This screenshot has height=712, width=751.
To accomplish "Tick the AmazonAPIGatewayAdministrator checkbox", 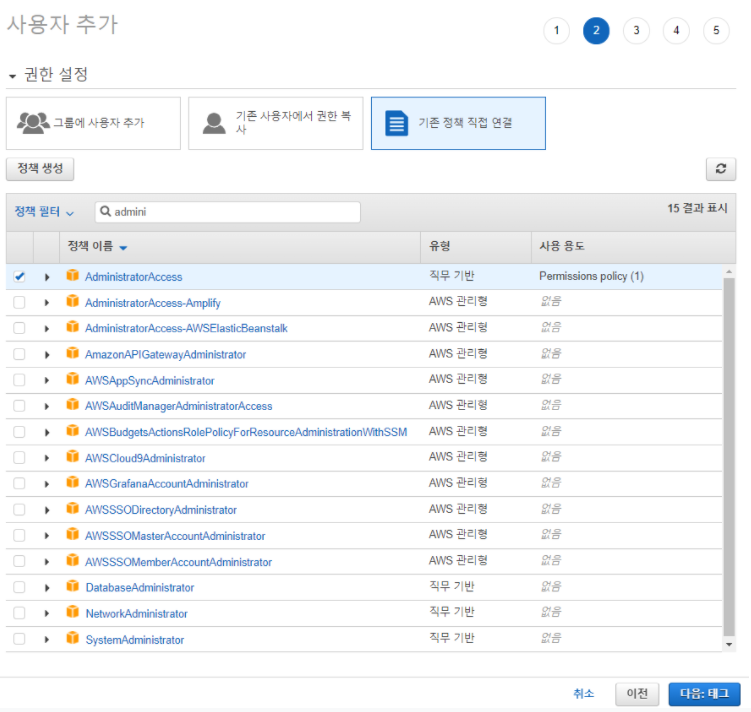I will pyautogui.click(x=19, y=354).
